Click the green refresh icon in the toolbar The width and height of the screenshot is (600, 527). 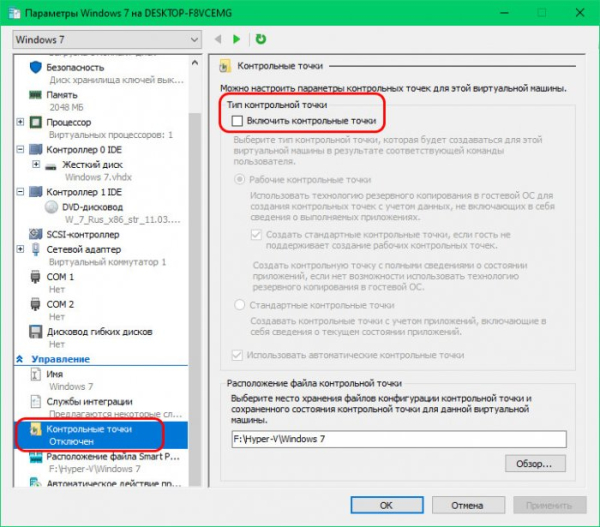point(261,39)
